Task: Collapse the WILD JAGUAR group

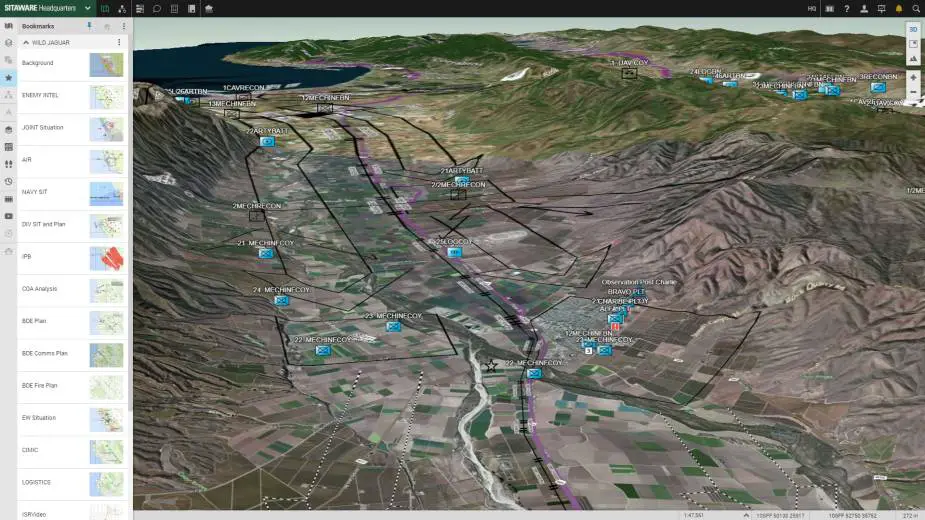Action: (x=25, y=42)
